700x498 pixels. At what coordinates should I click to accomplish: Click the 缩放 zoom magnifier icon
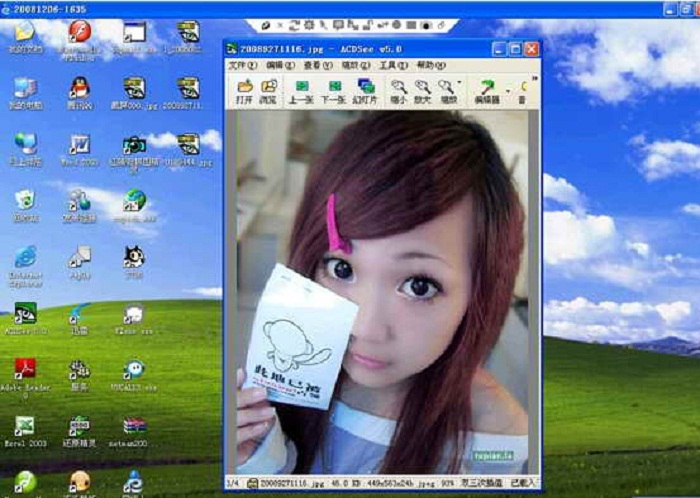pos(448,91)
